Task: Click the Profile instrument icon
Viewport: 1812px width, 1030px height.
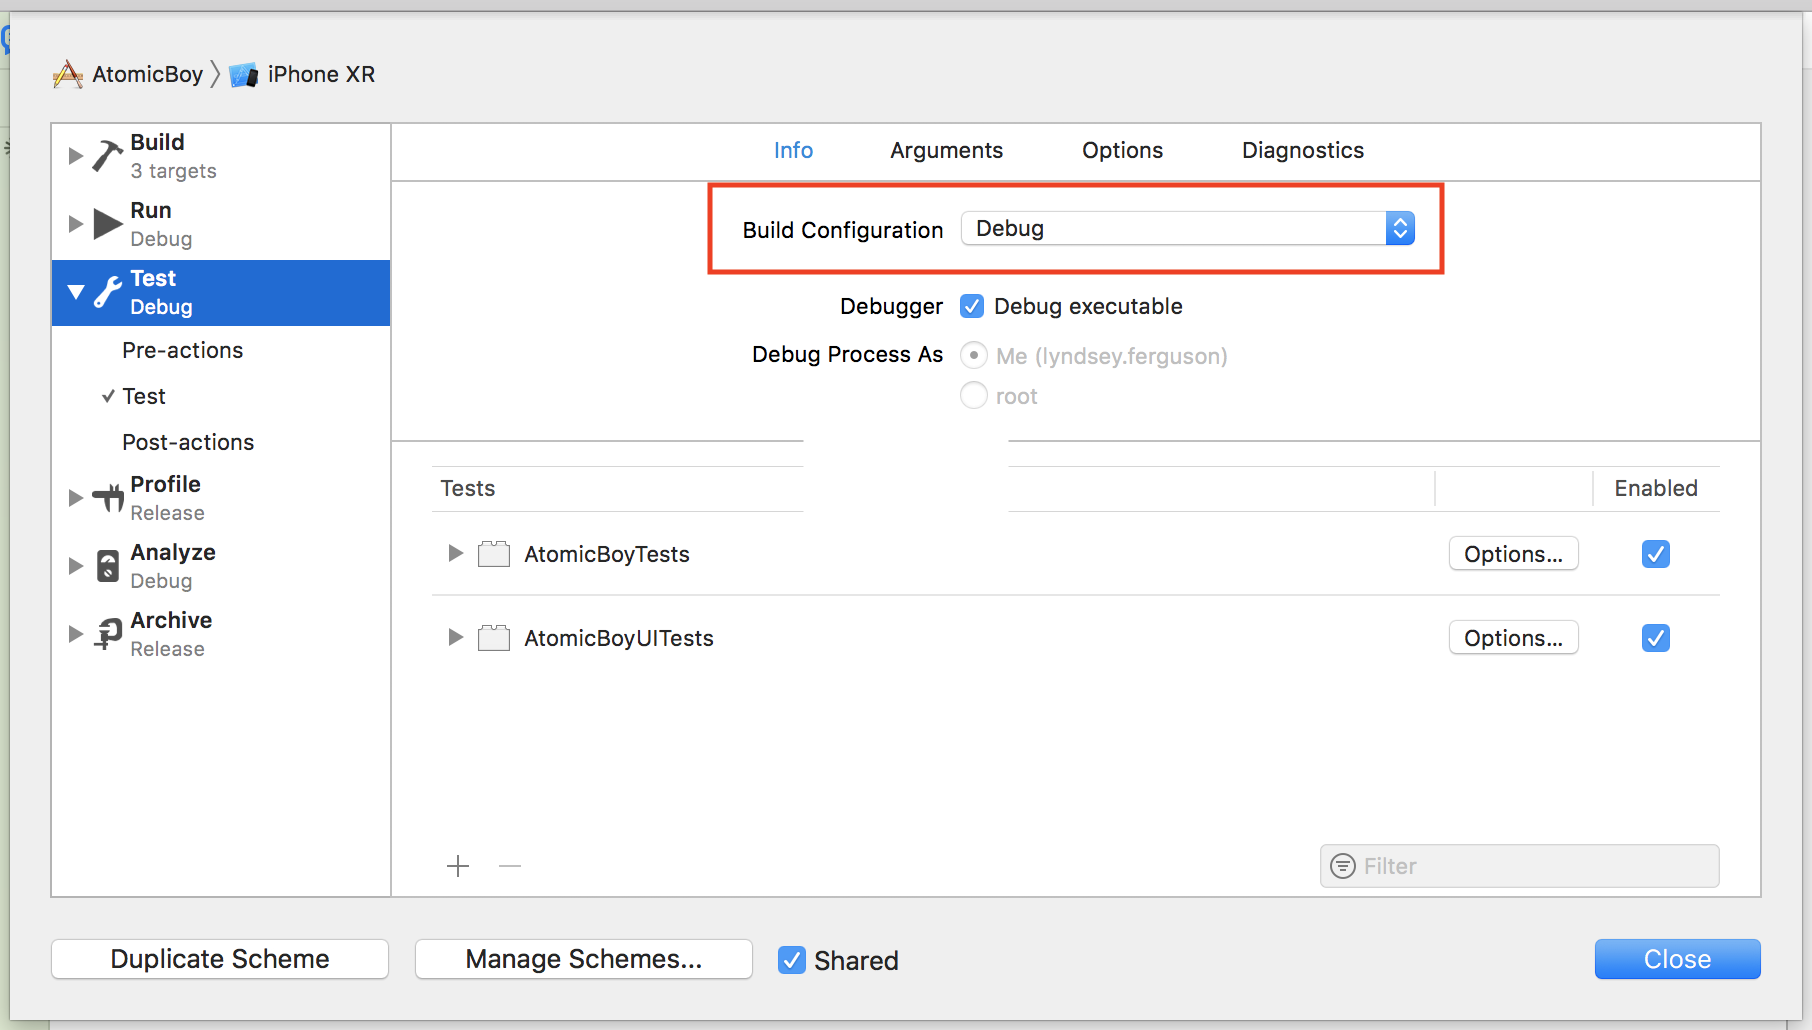Action: coord(107,498)
